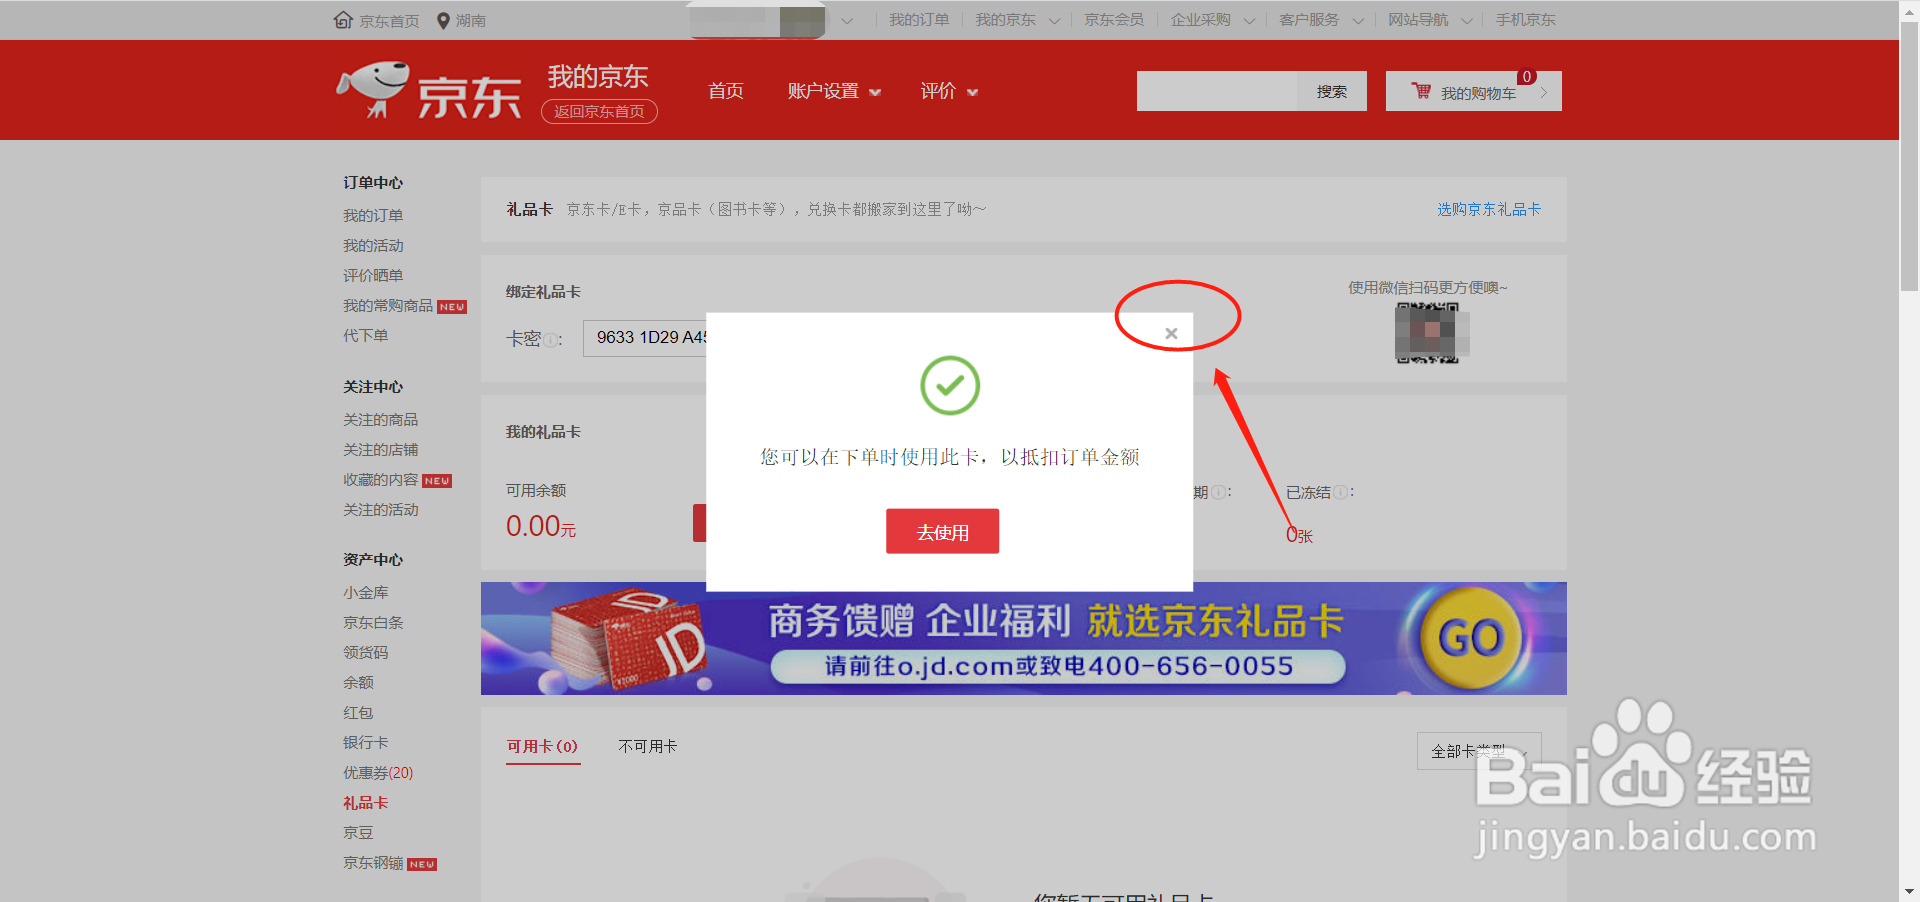This screenshot has height=902, width=1920.
Task: Click scrollbar down arrow
Action: (1909, 892)
